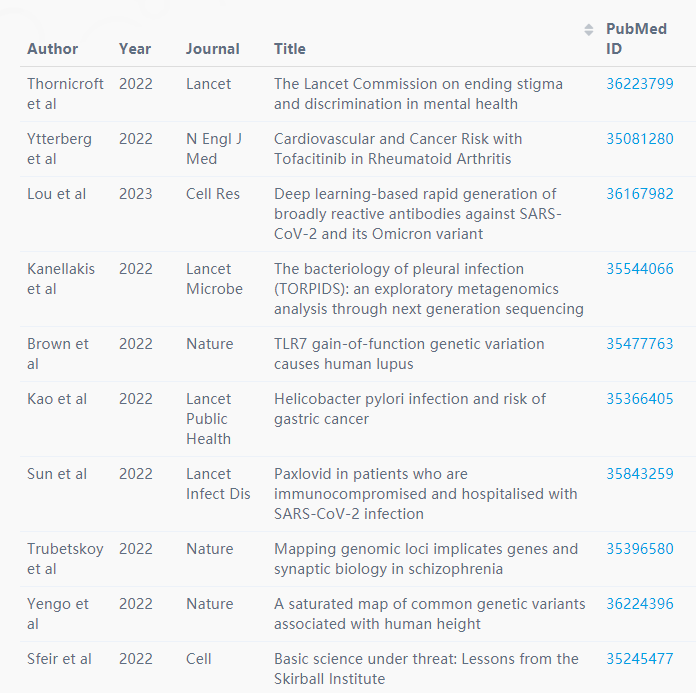Open PubMed link 35544066

coord(640,269)
